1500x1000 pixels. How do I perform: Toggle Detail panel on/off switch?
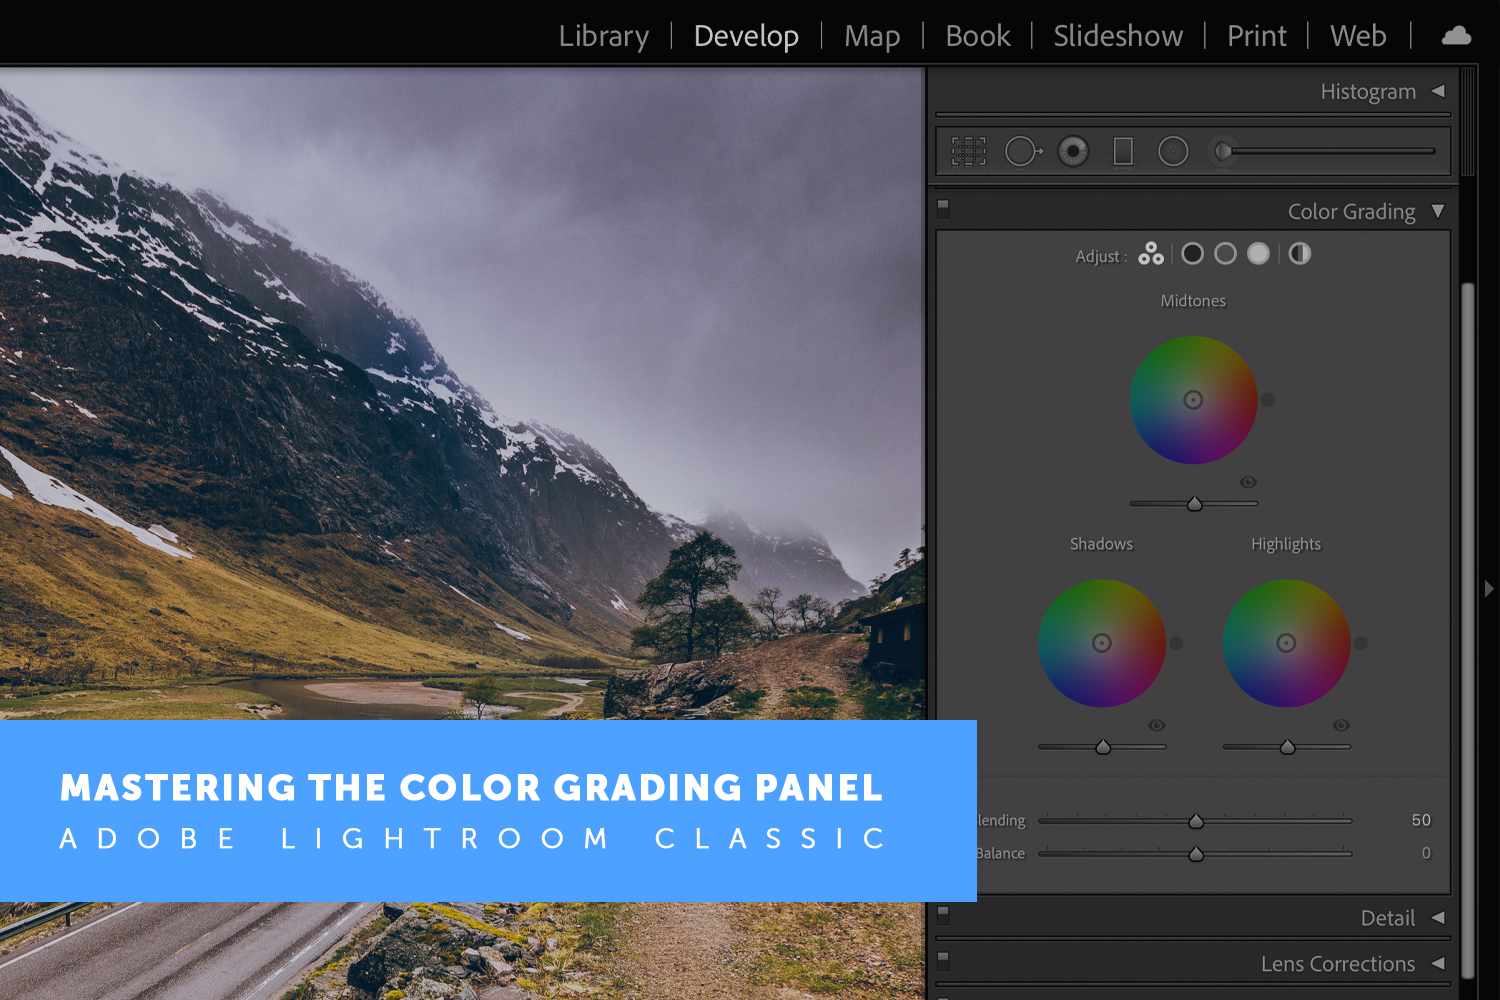[942, 914]
